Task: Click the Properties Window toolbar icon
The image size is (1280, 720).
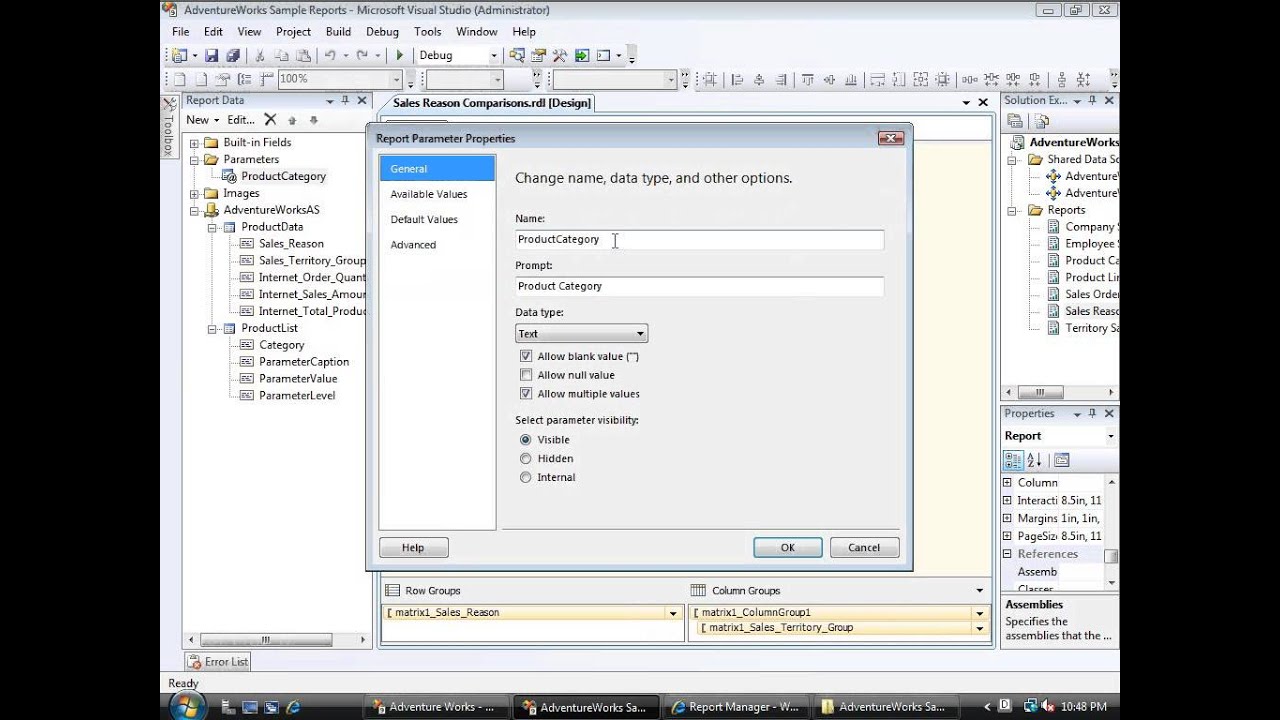Action: coord(538,56)
